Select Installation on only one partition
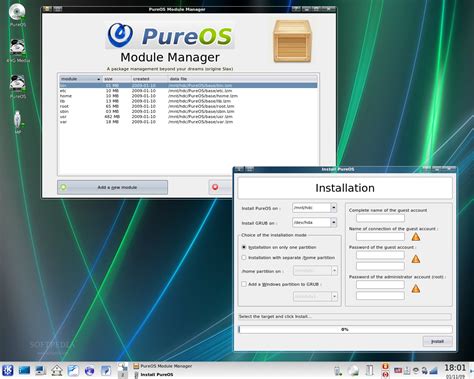Screen dimensions: 474x379 [244, 247]
